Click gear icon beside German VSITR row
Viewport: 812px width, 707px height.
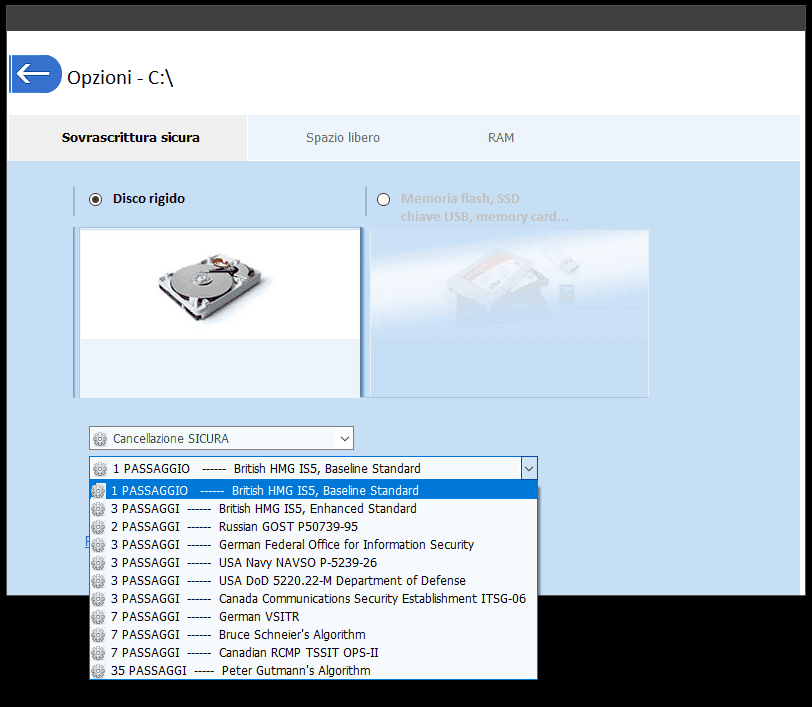pos(98,617)
